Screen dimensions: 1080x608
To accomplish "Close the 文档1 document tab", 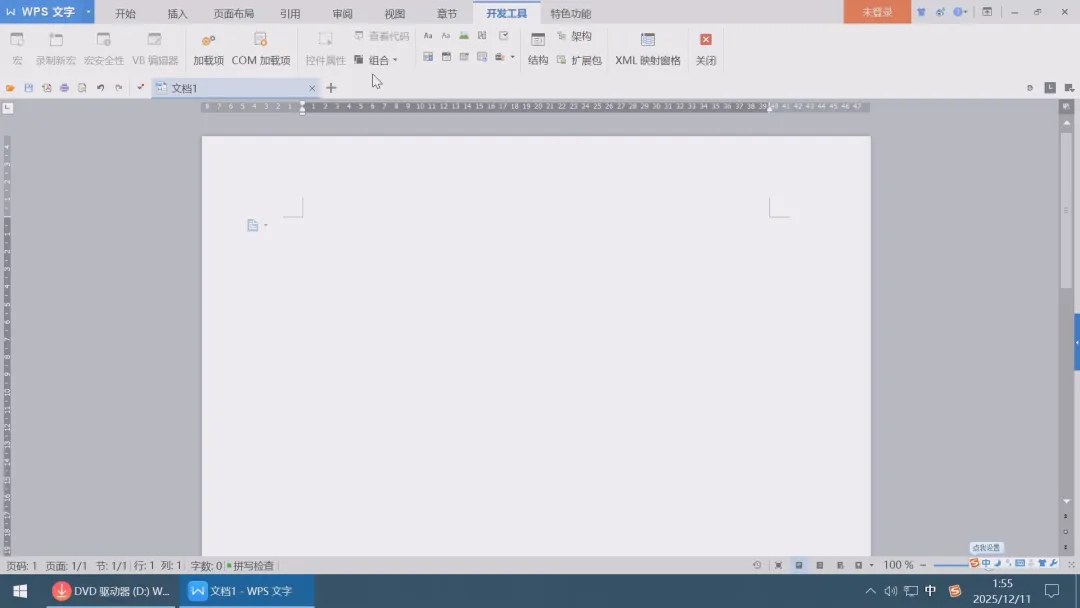I will pos(312,88).
